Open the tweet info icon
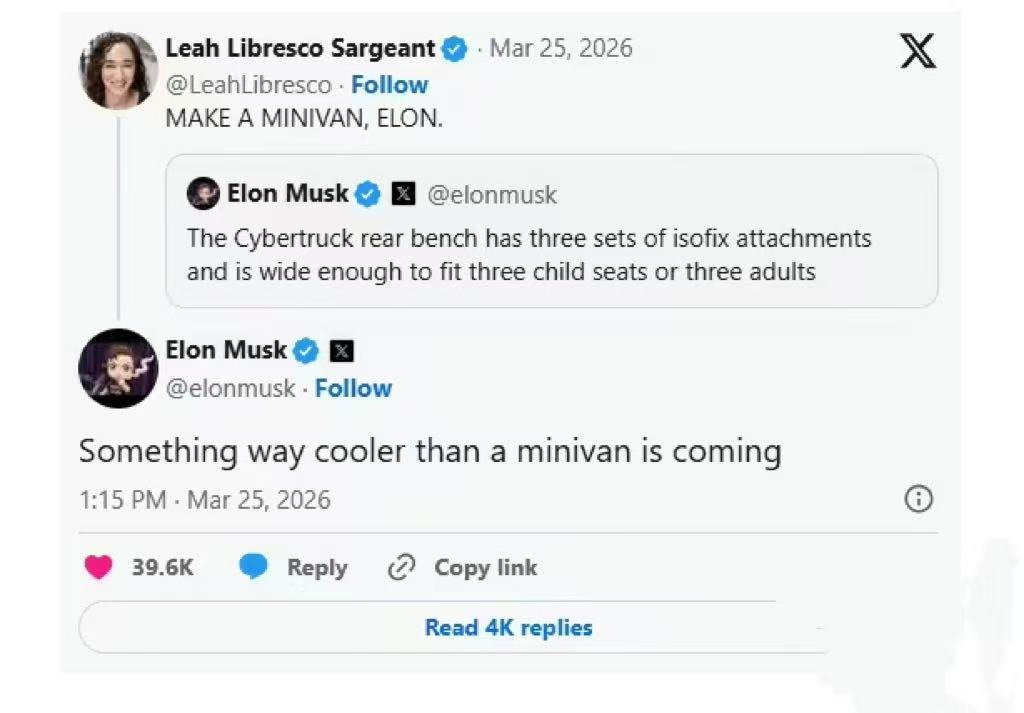The image size is (1024, 713). coord(917,499)
